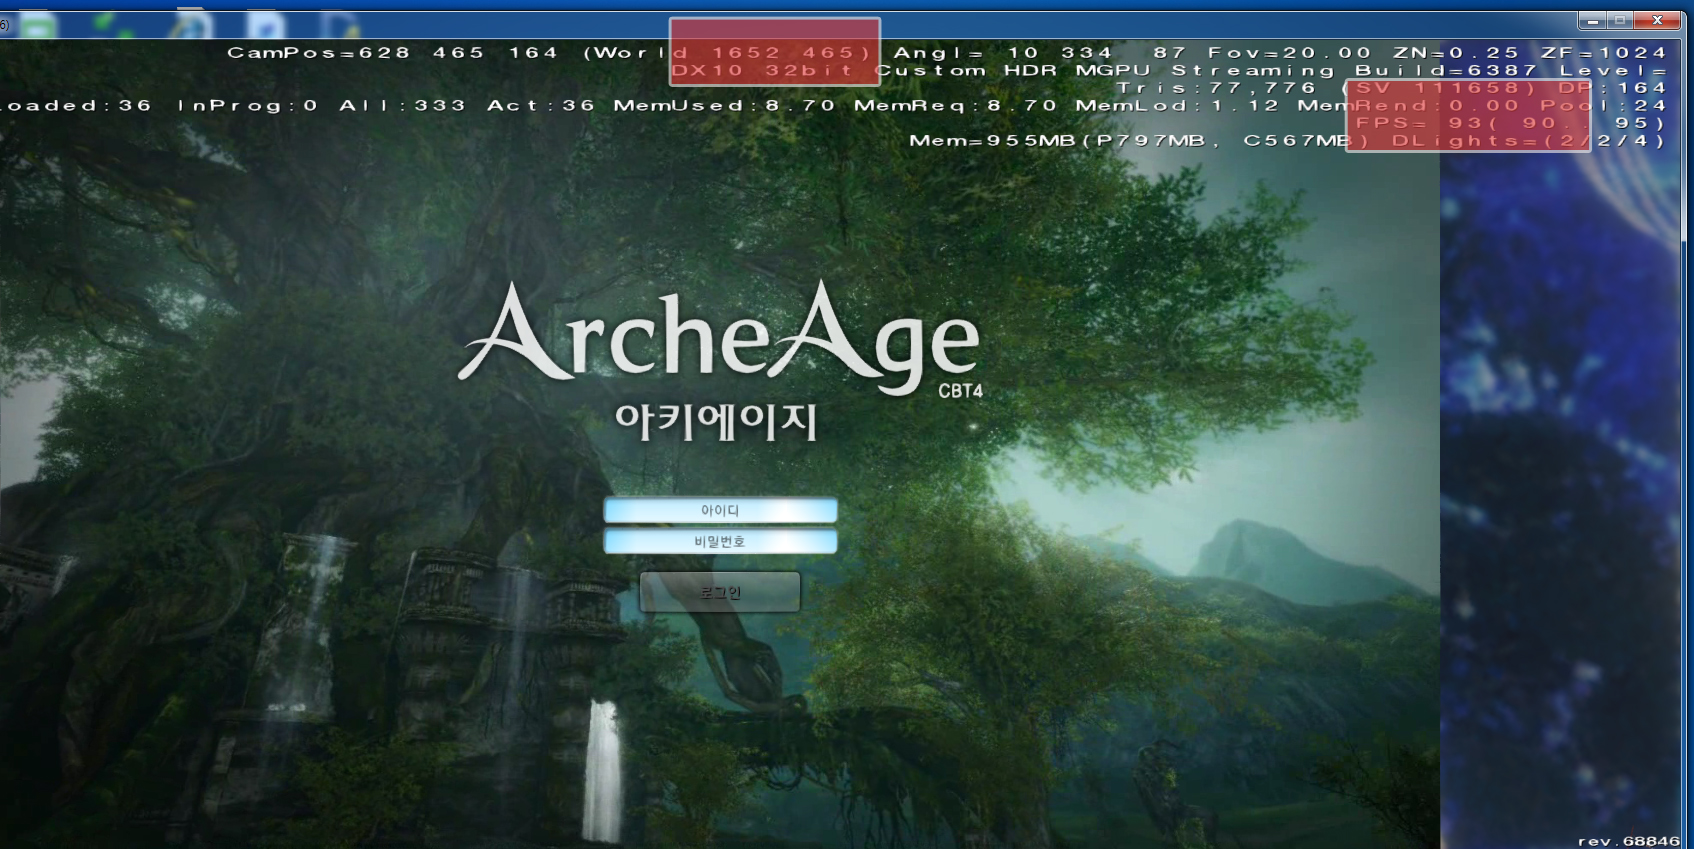Click the CamPos=628 465 164 readout
The height and width of the screenshot is (849, 1694).
[392, 52]
